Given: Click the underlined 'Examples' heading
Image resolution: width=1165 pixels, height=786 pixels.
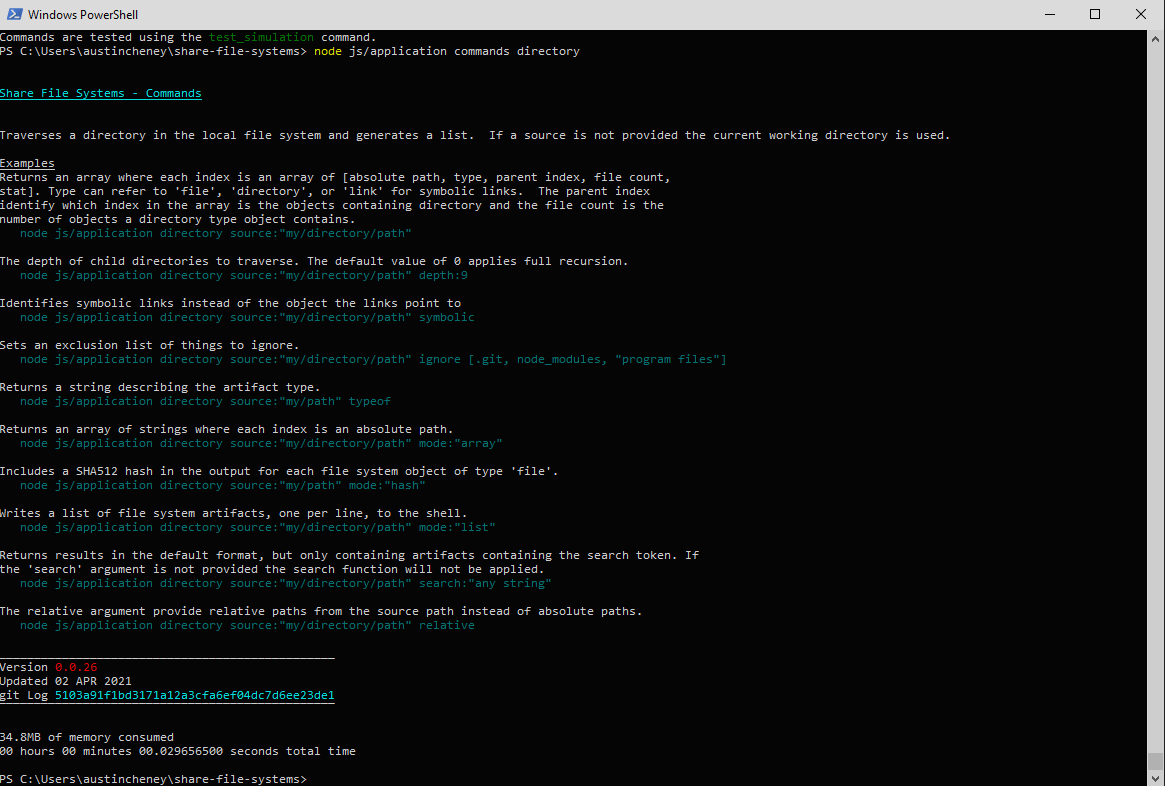Looking at the screenshot, I should (x=27, y=163).
